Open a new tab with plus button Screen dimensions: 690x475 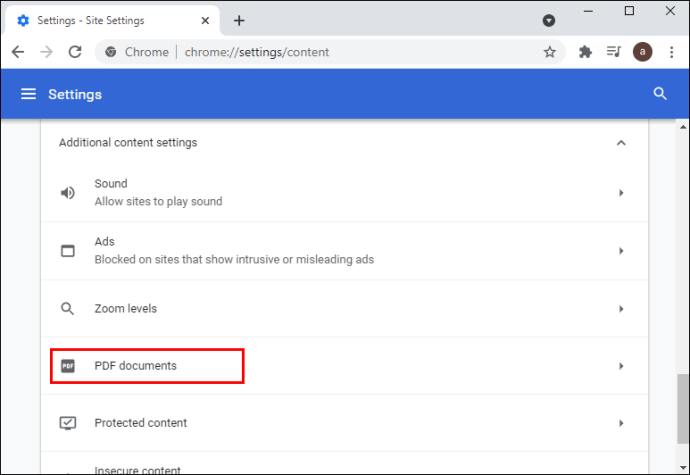pyautogui.click(x=239, y=20)
